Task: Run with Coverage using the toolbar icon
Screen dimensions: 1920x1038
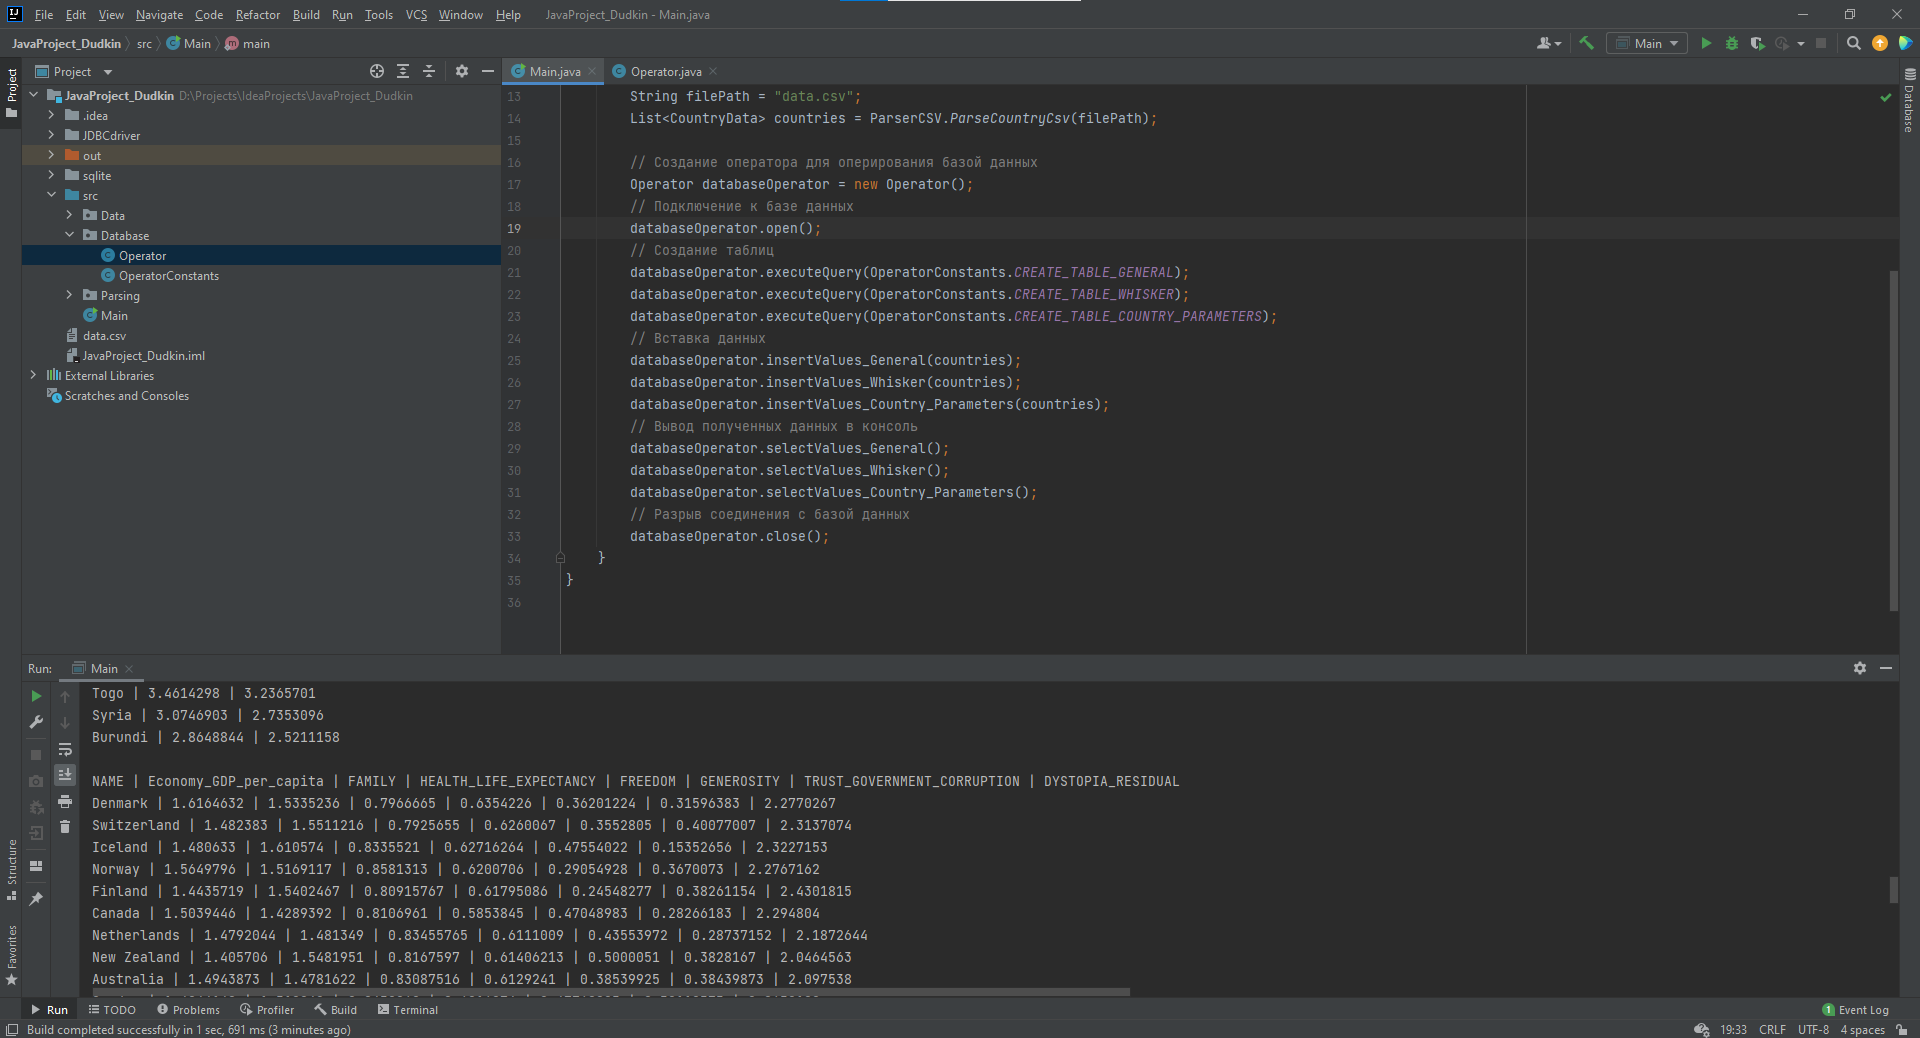Action: point(1757,43)
